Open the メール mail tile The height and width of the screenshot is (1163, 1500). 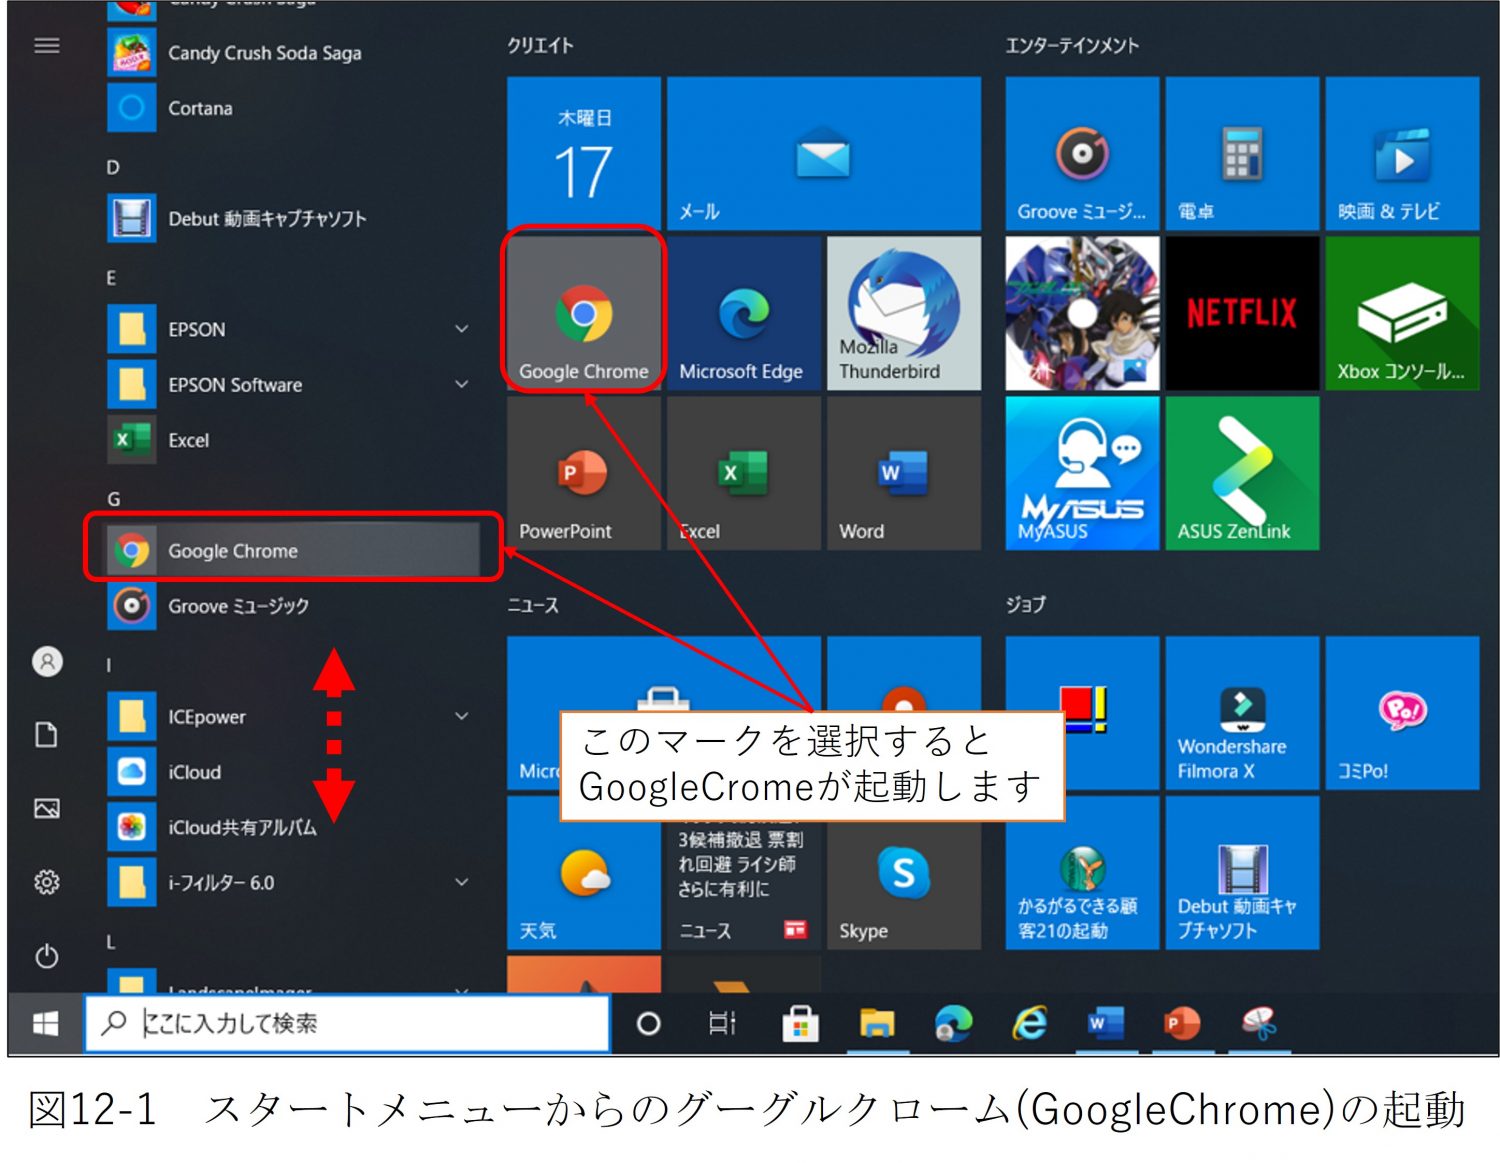click(x=823, y=153)
